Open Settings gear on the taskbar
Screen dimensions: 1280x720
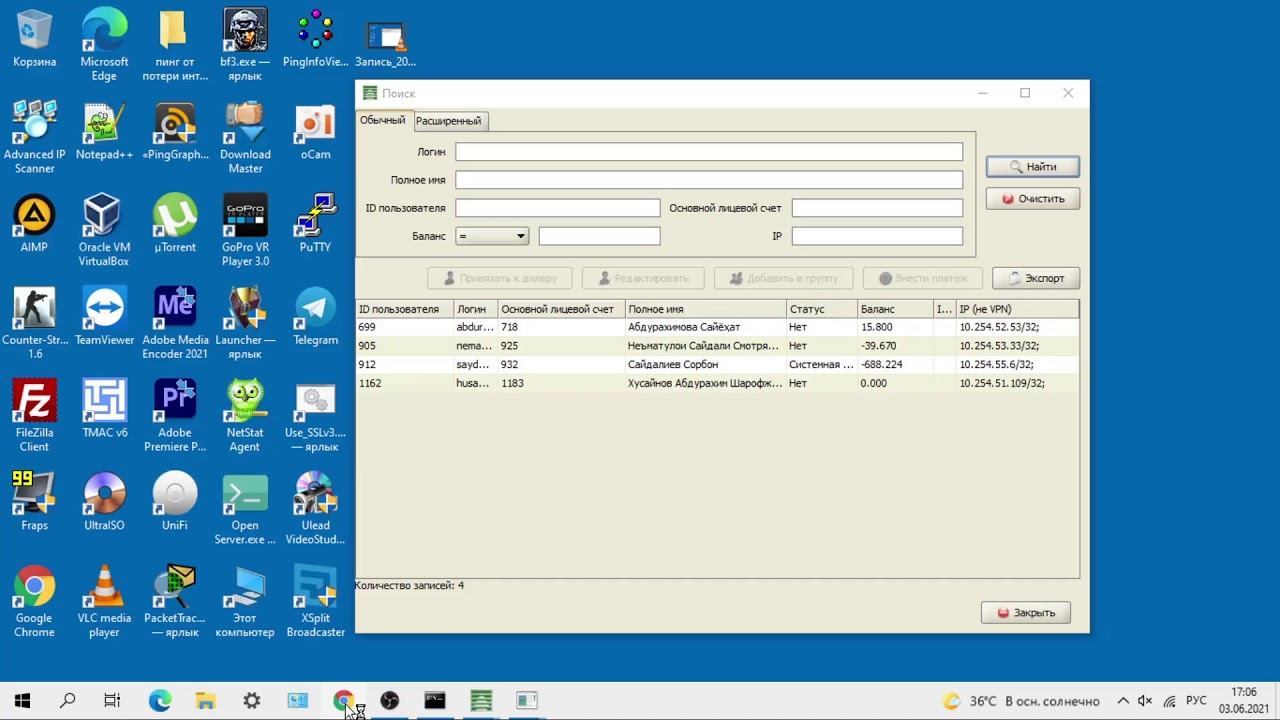tap(251, 701)
